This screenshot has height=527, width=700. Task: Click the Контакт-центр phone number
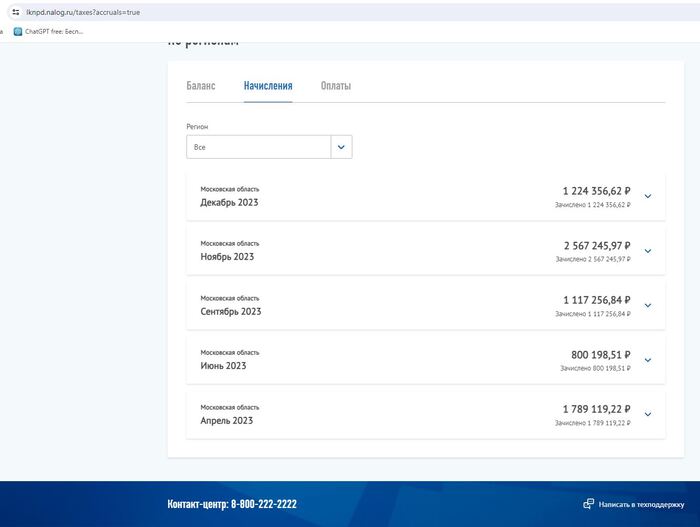click(x=263, y=504)
